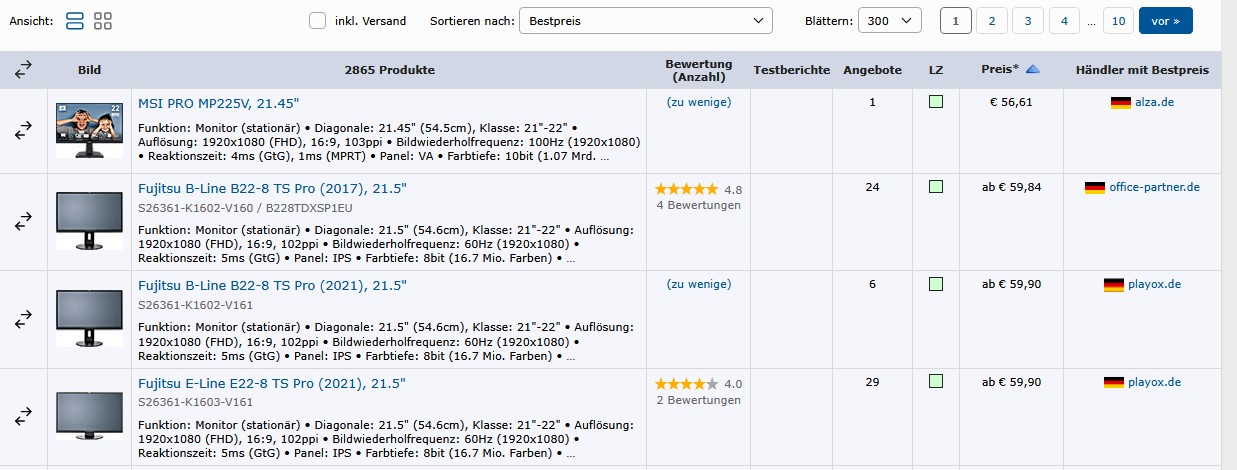Click Testberichte column header
1237x470 pixels.
tap(792, 70)
